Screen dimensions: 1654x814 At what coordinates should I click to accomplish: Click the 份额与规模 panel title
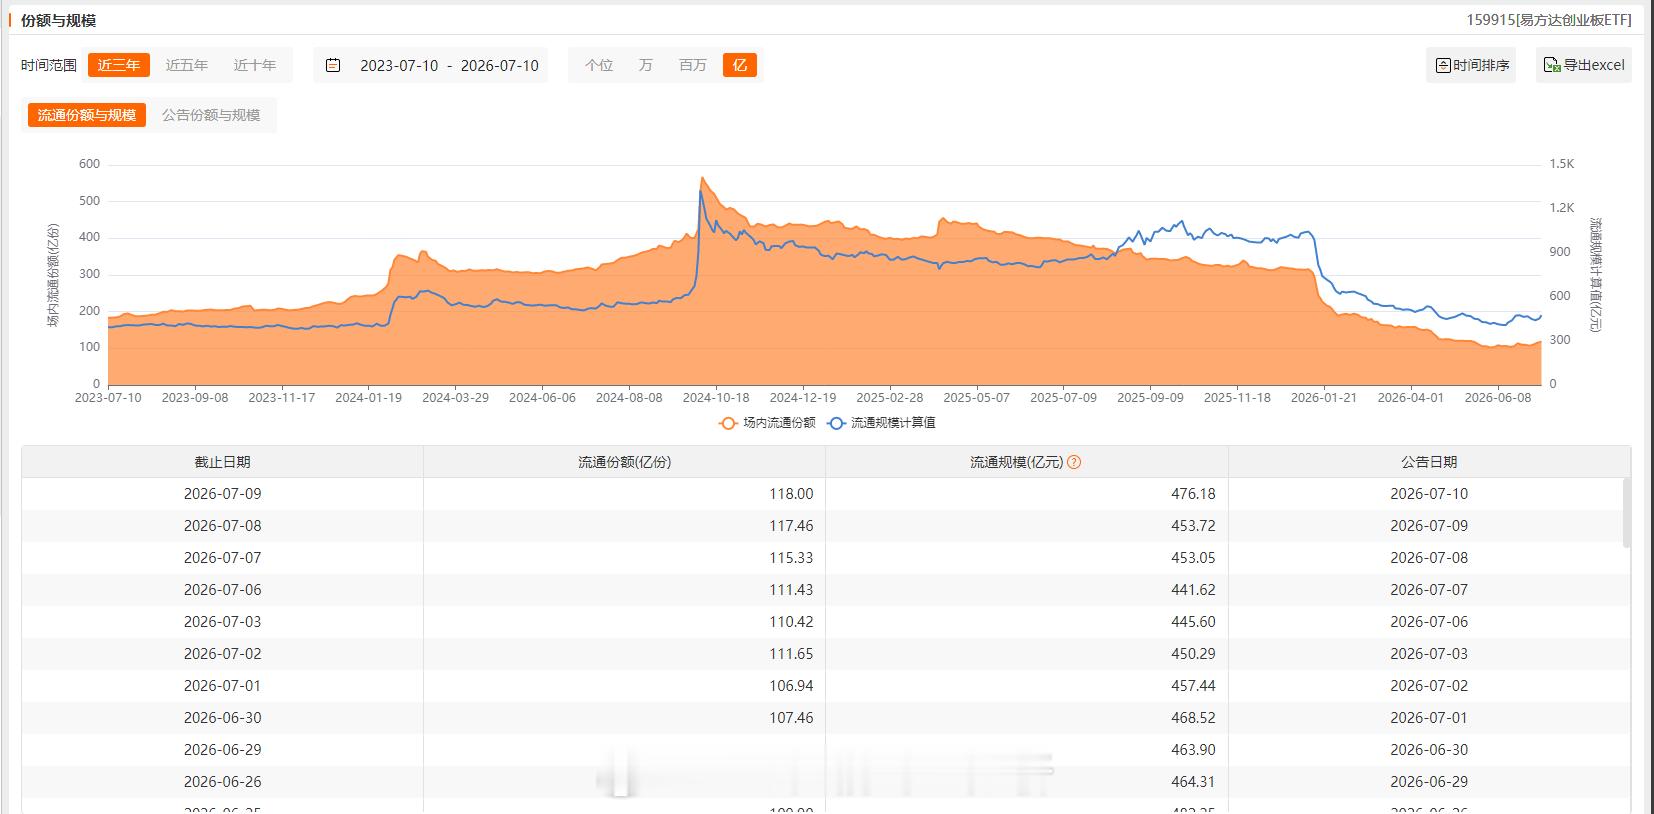pyautogui.click(x=58, y=20)
